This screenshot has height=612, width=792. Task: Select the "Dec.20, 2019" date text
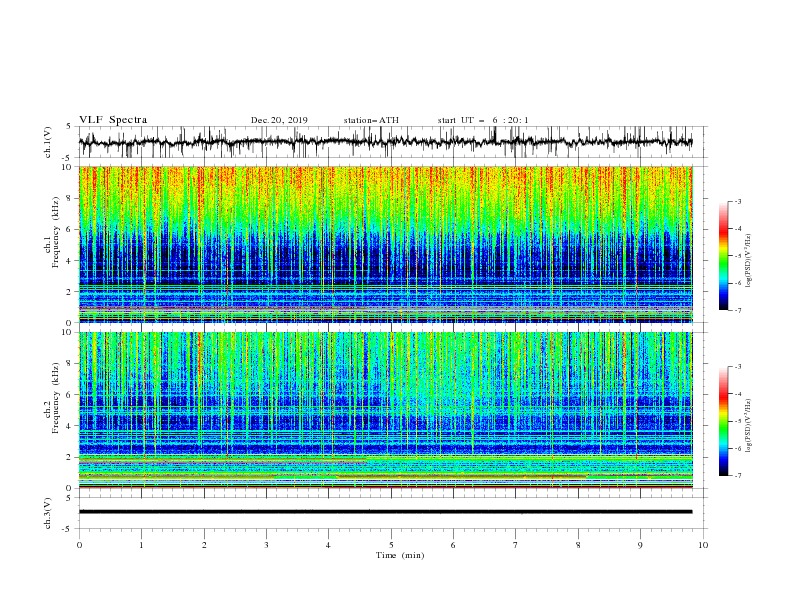pyautogui.click(x=279, y=120)
